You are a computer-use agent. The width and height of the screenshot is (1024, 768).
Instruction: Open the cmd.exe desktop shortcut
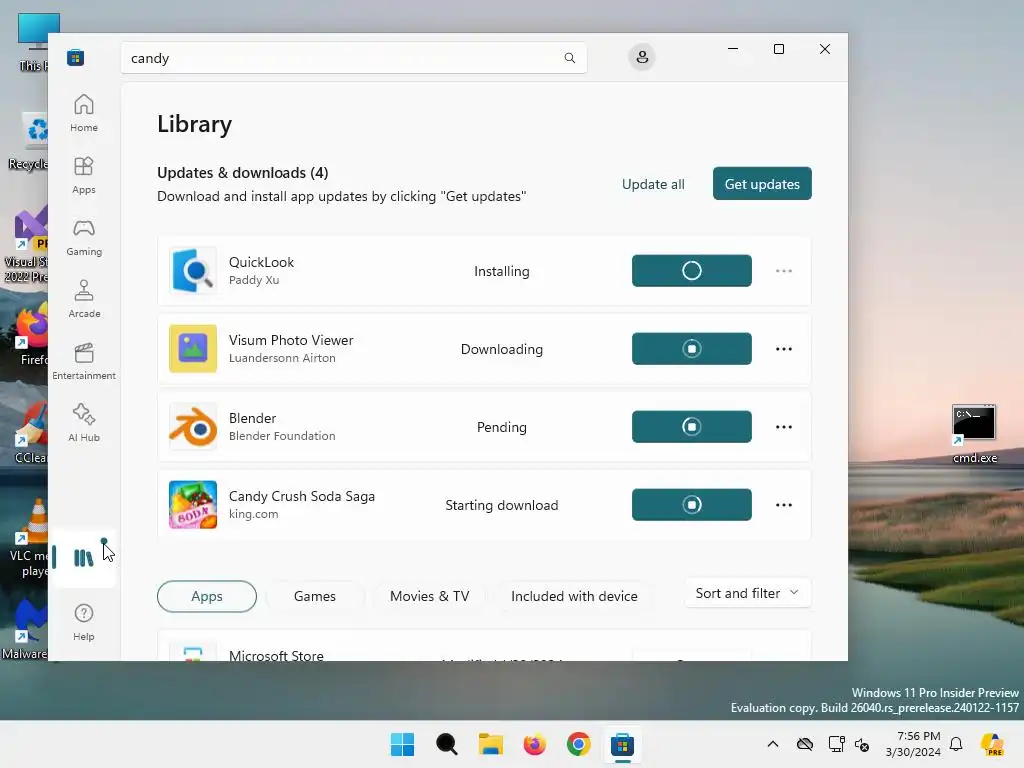tap(974, 434)
